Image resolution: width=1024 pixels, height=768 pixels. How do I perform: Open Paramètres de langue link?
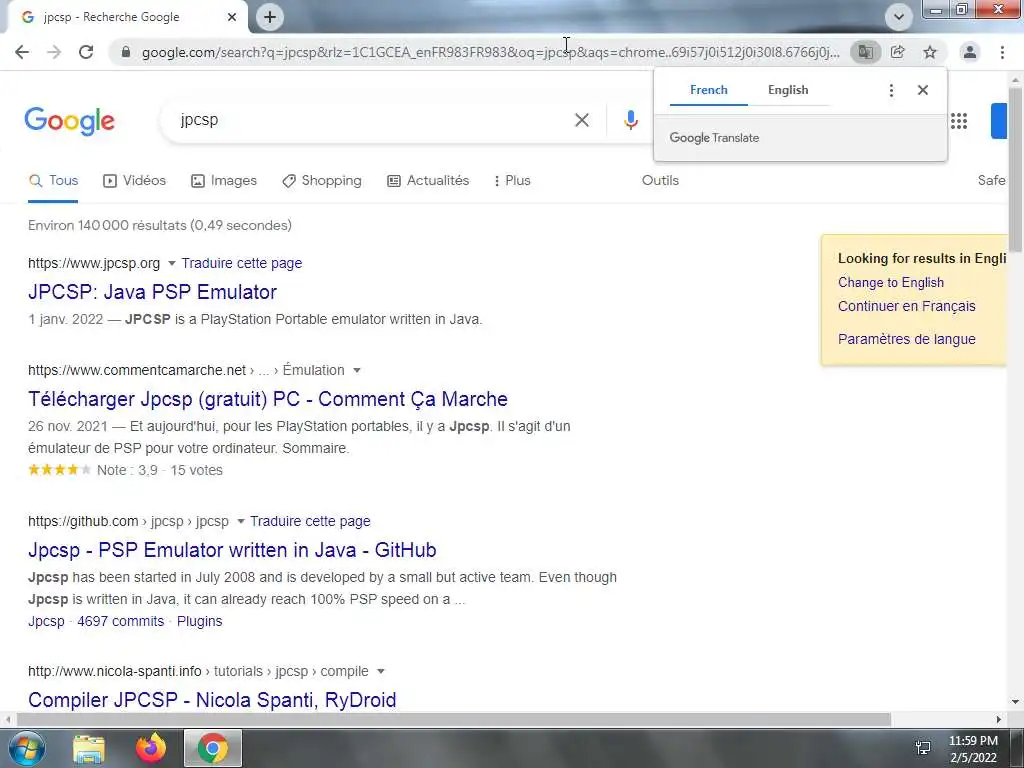[x=906, y=339]
